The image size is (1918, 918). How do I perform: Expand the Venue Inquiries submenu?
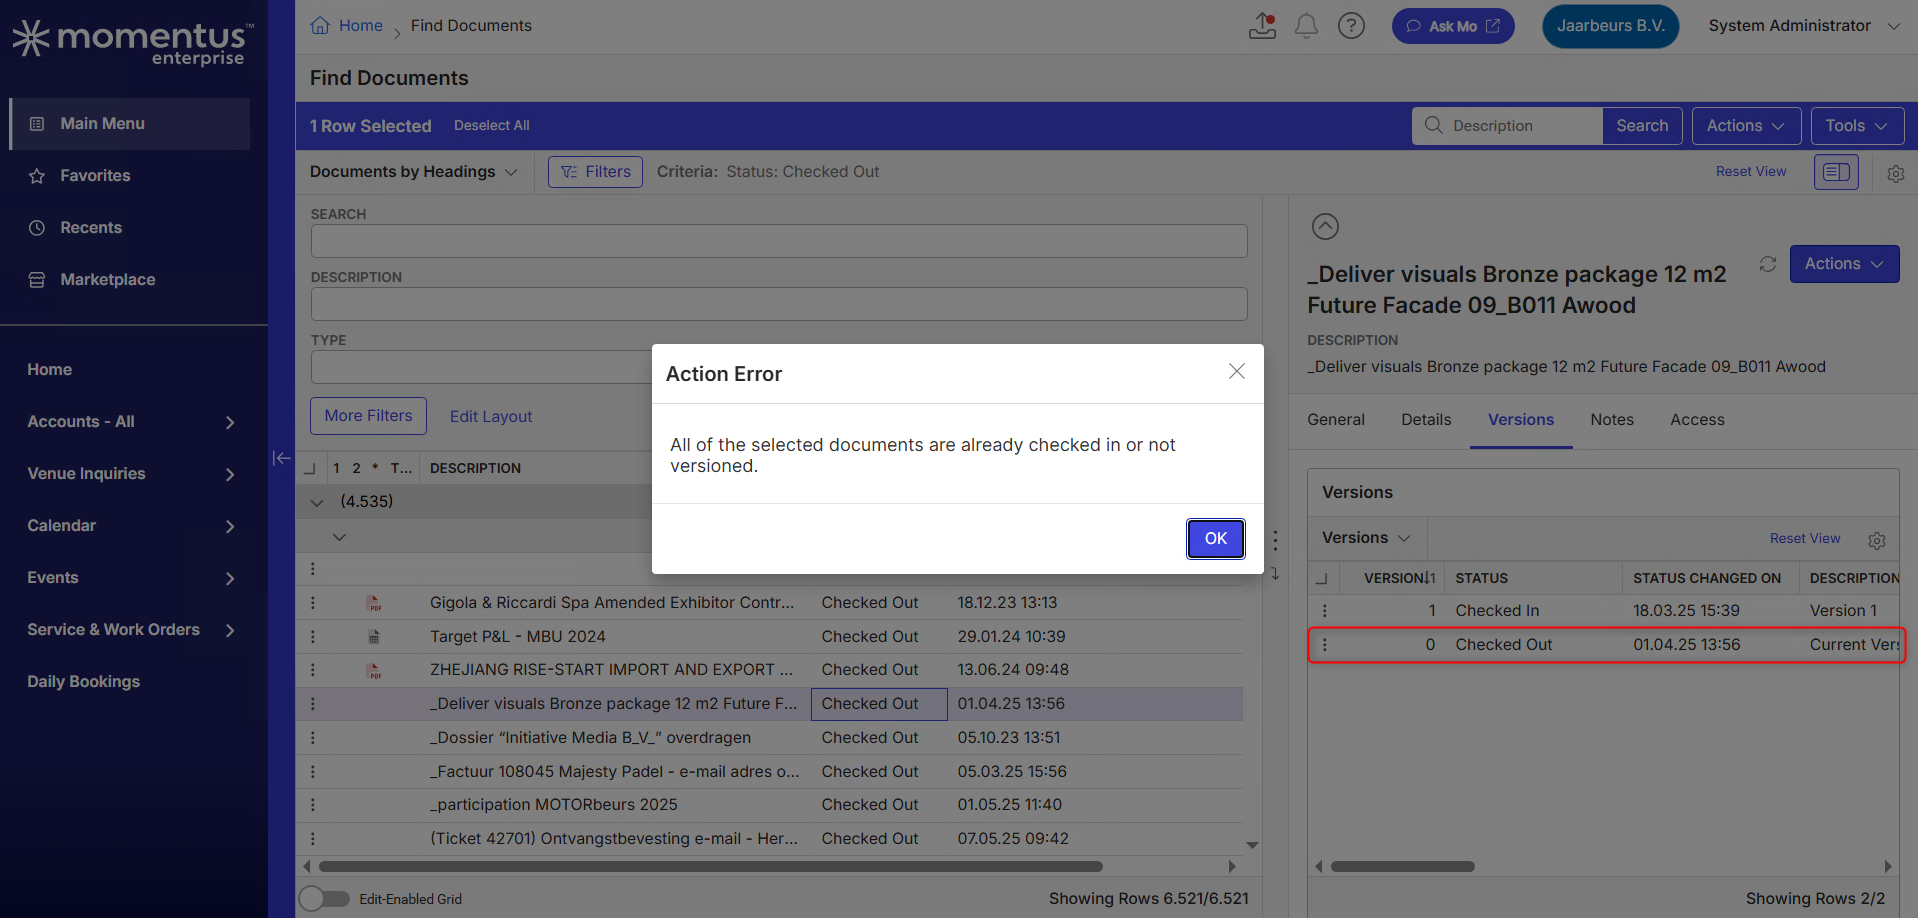230,475
